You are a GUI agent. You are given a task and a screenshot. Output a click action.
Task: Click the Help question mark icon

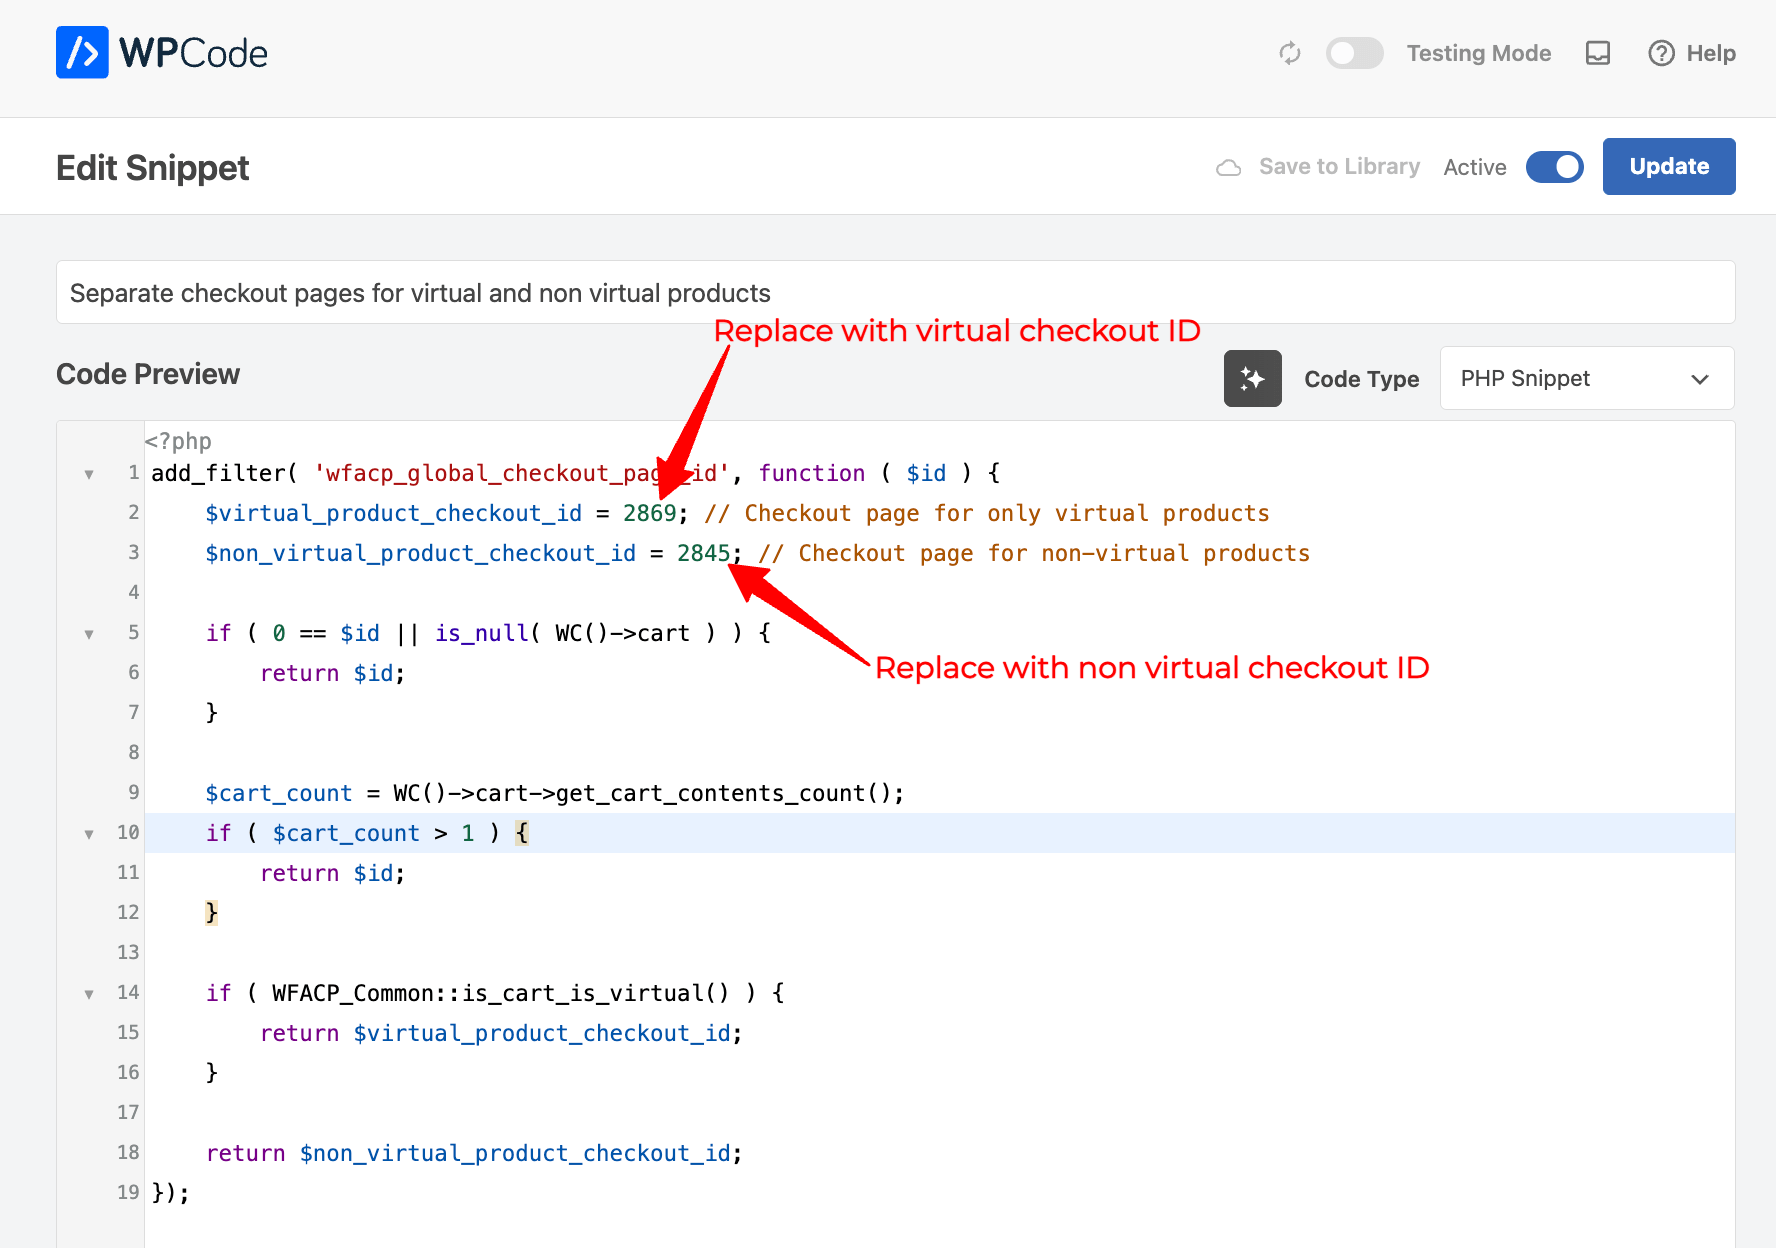point(1661,53)
